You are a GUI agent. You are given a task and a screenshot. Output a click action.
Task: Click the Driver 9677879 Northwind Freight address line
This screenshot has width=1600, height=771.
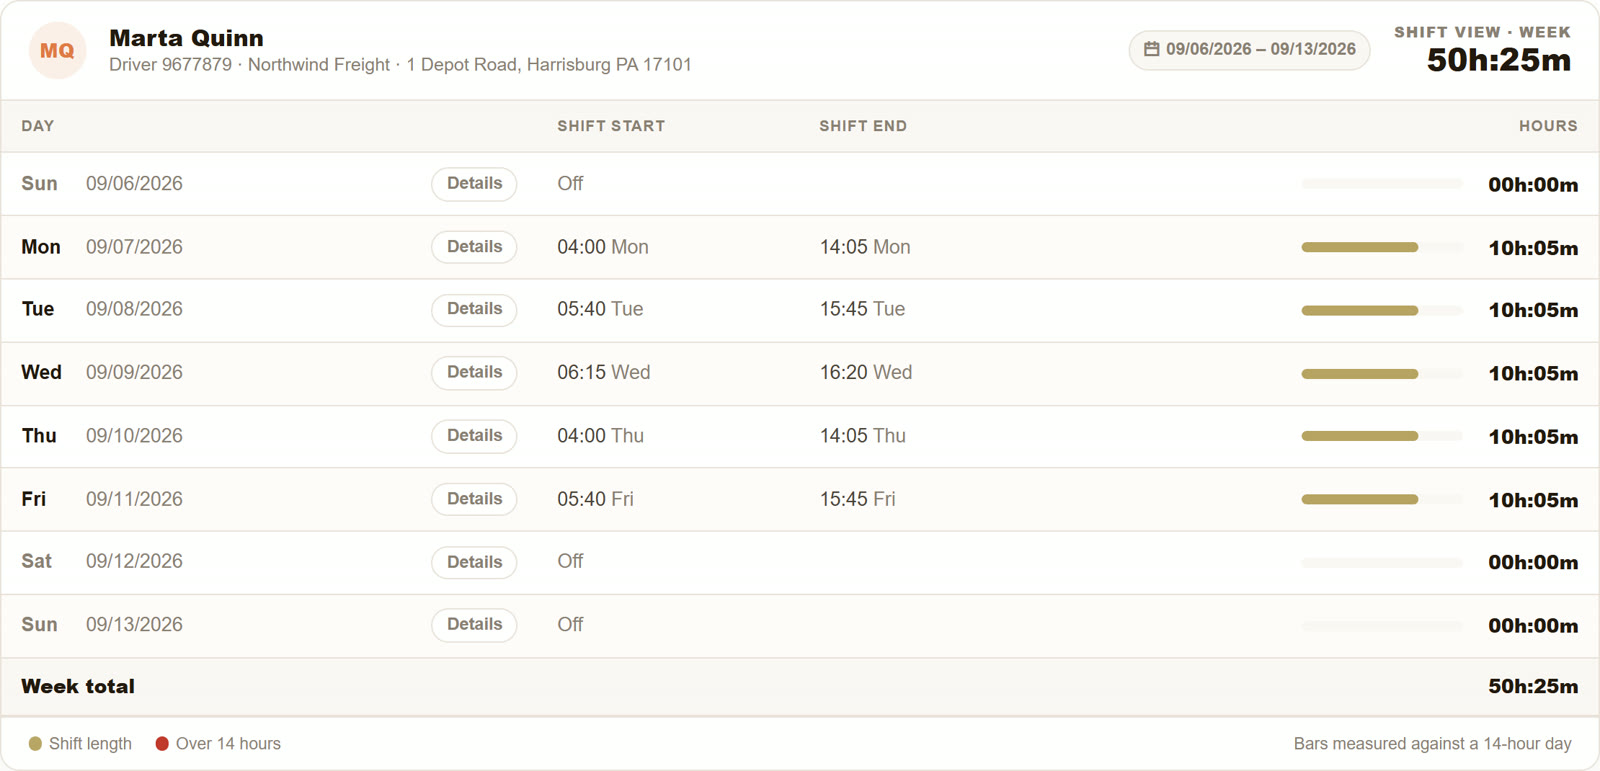(x=400, y=65)
